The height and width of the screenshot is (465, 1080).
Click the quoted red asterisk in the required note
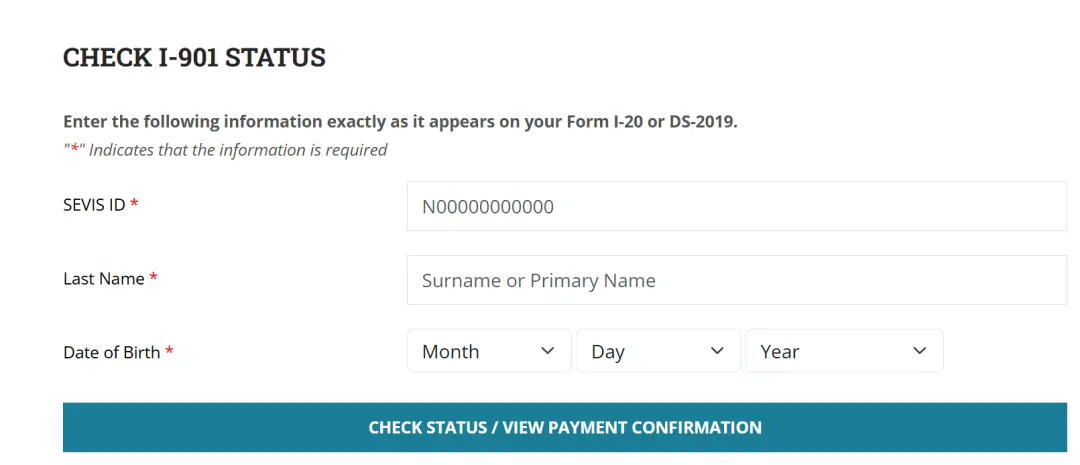pyautogui.click(x=71, y=150)
